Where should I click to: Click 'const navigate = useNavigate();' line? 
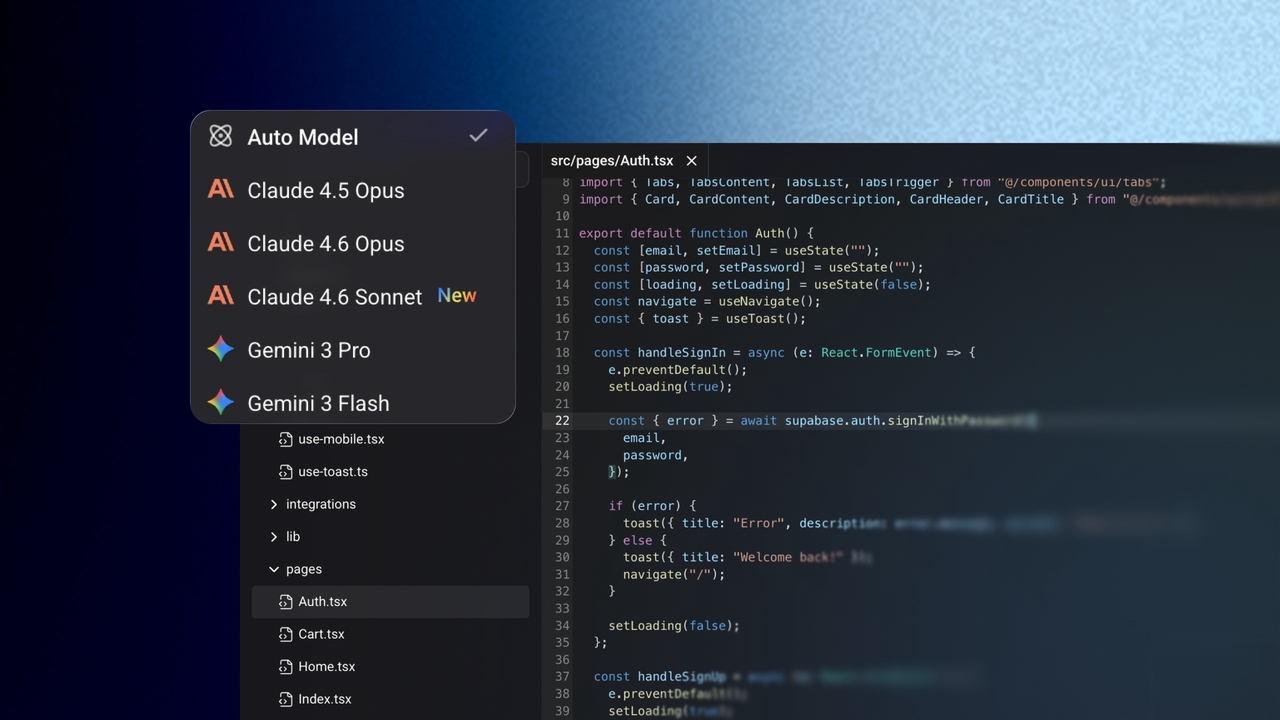pyautogui.click(x=707, y=301)
